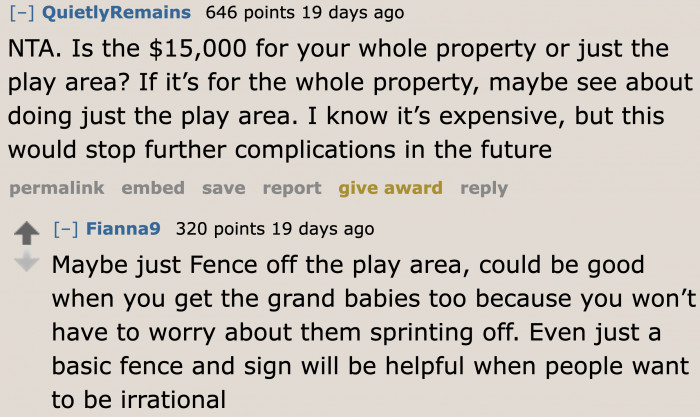Click the 320 points score

click(220, 229)
